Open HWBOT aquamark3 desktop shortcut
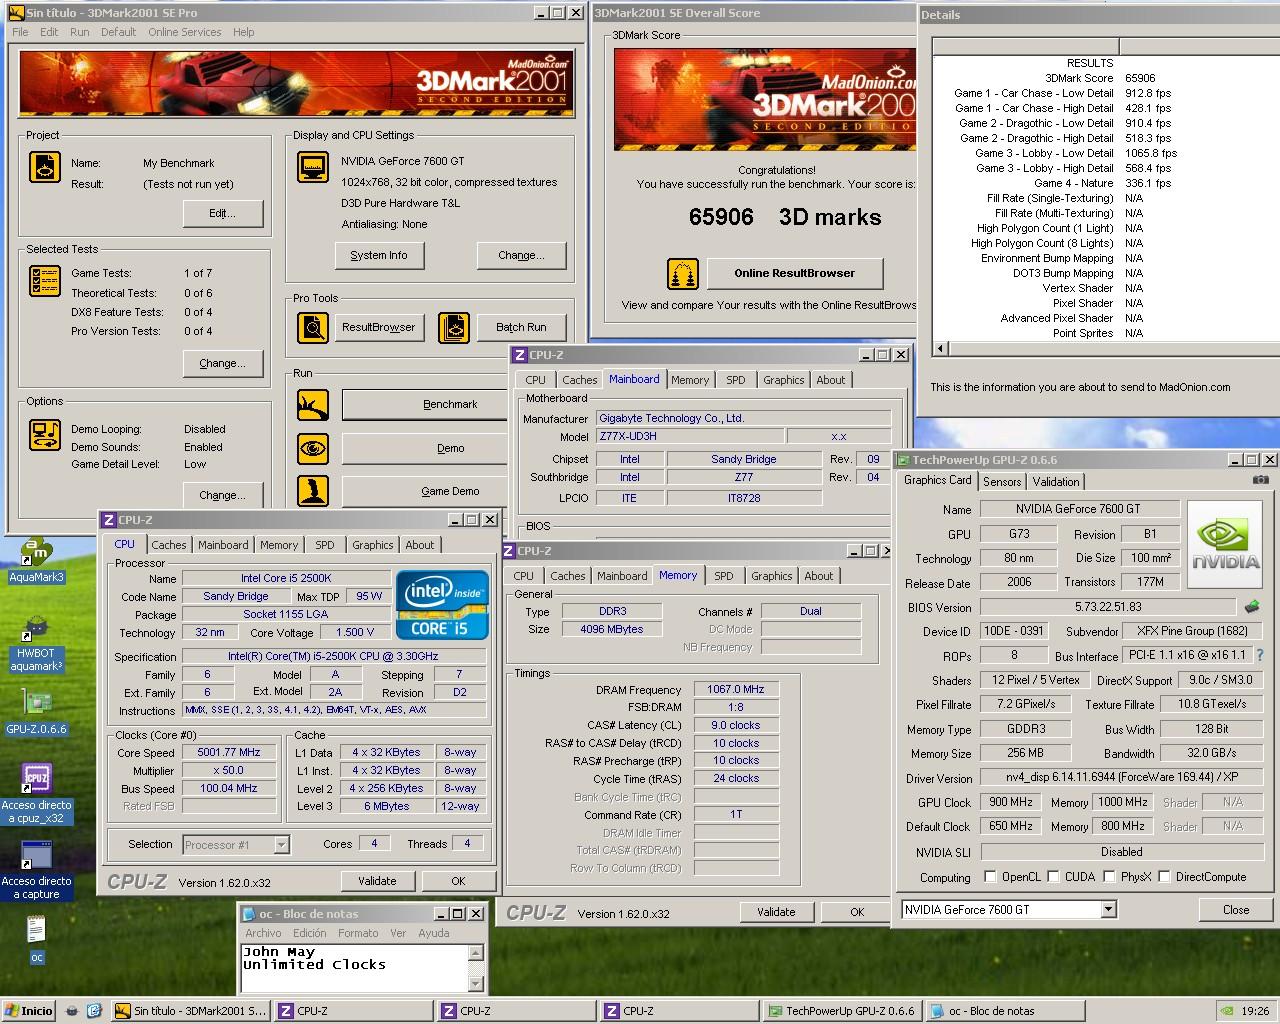 click(x=36, y=643)
